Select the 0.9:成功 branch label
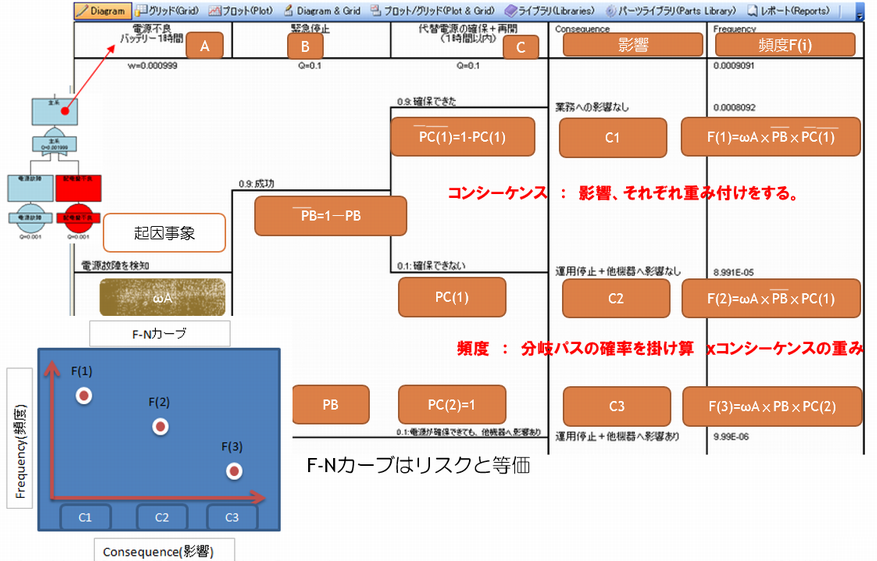877x561 pixels. 256,183
